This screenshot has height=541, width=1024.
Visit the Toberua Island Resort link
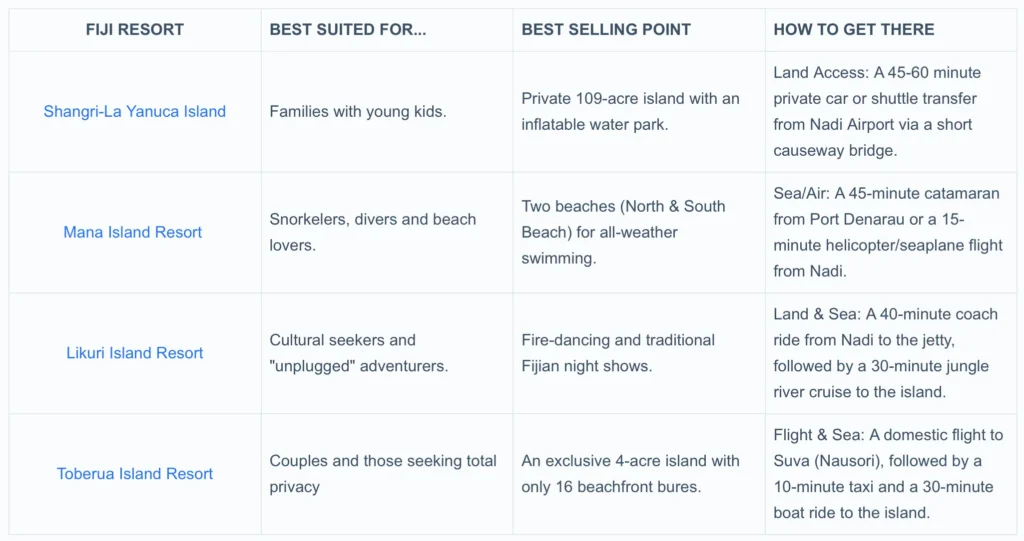point(134,474)
